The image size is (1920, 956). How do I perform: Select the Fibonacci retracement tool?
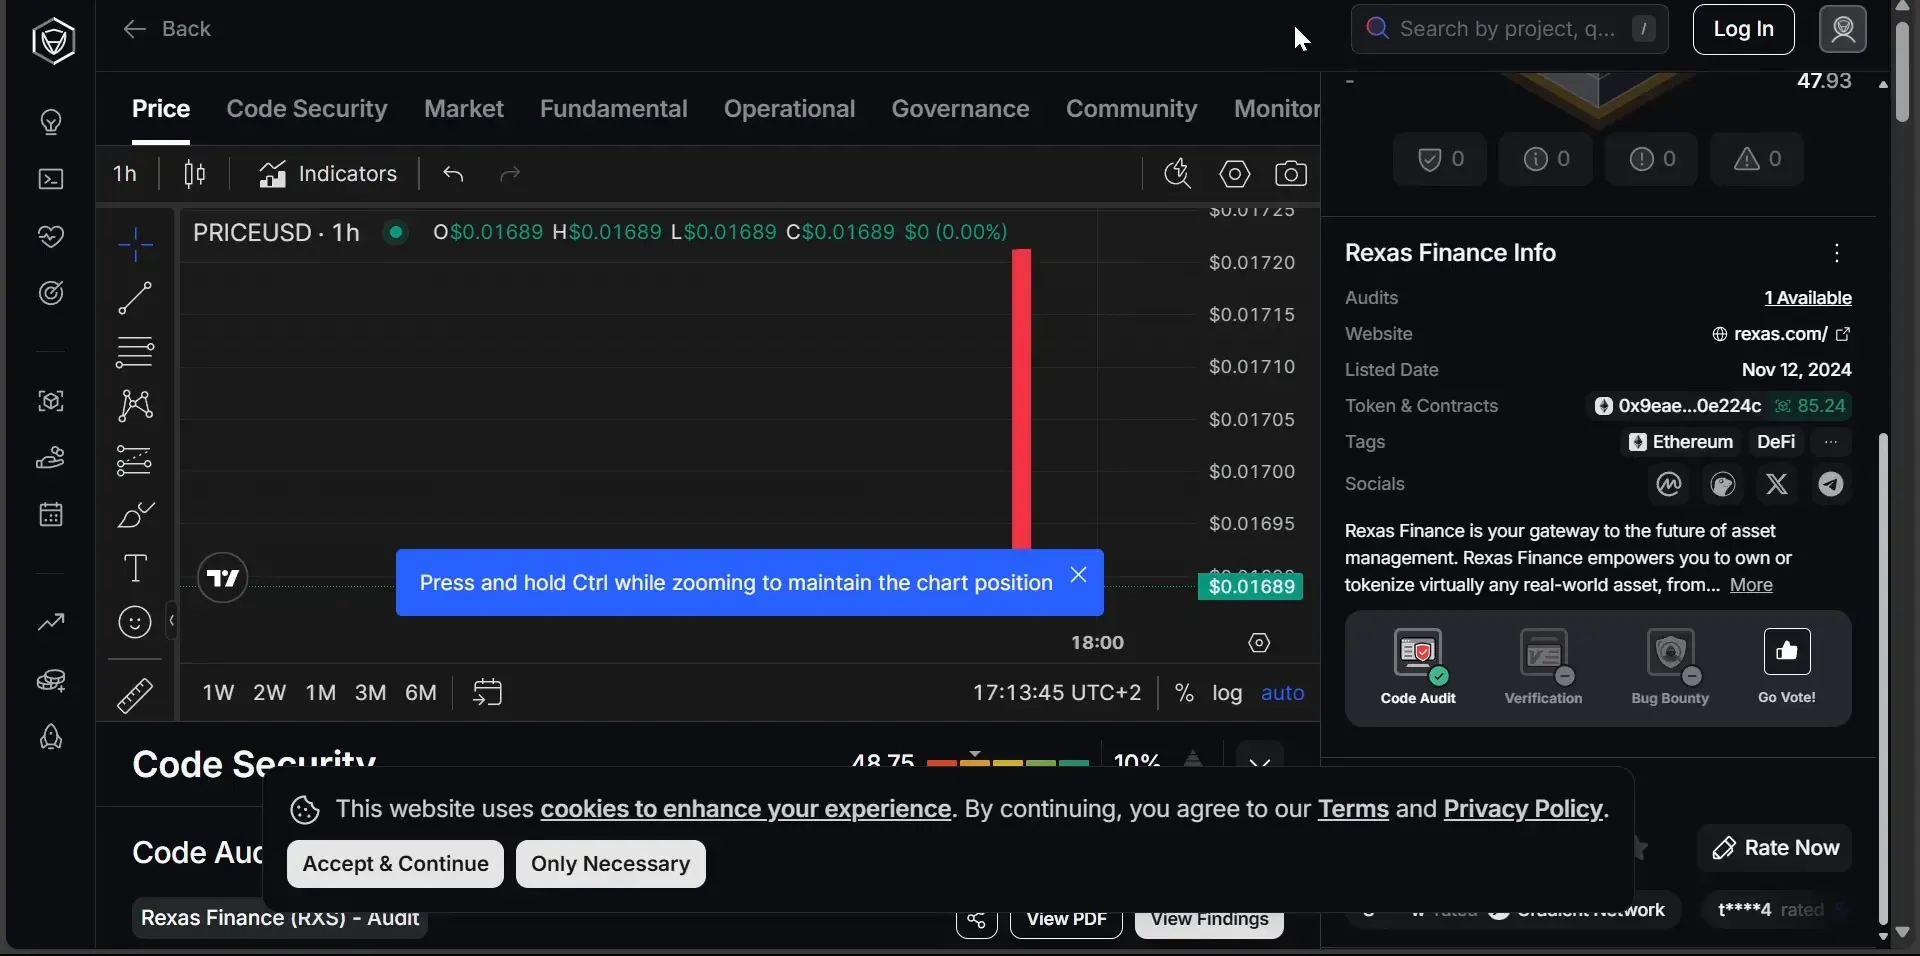click(x=135, y=352)
